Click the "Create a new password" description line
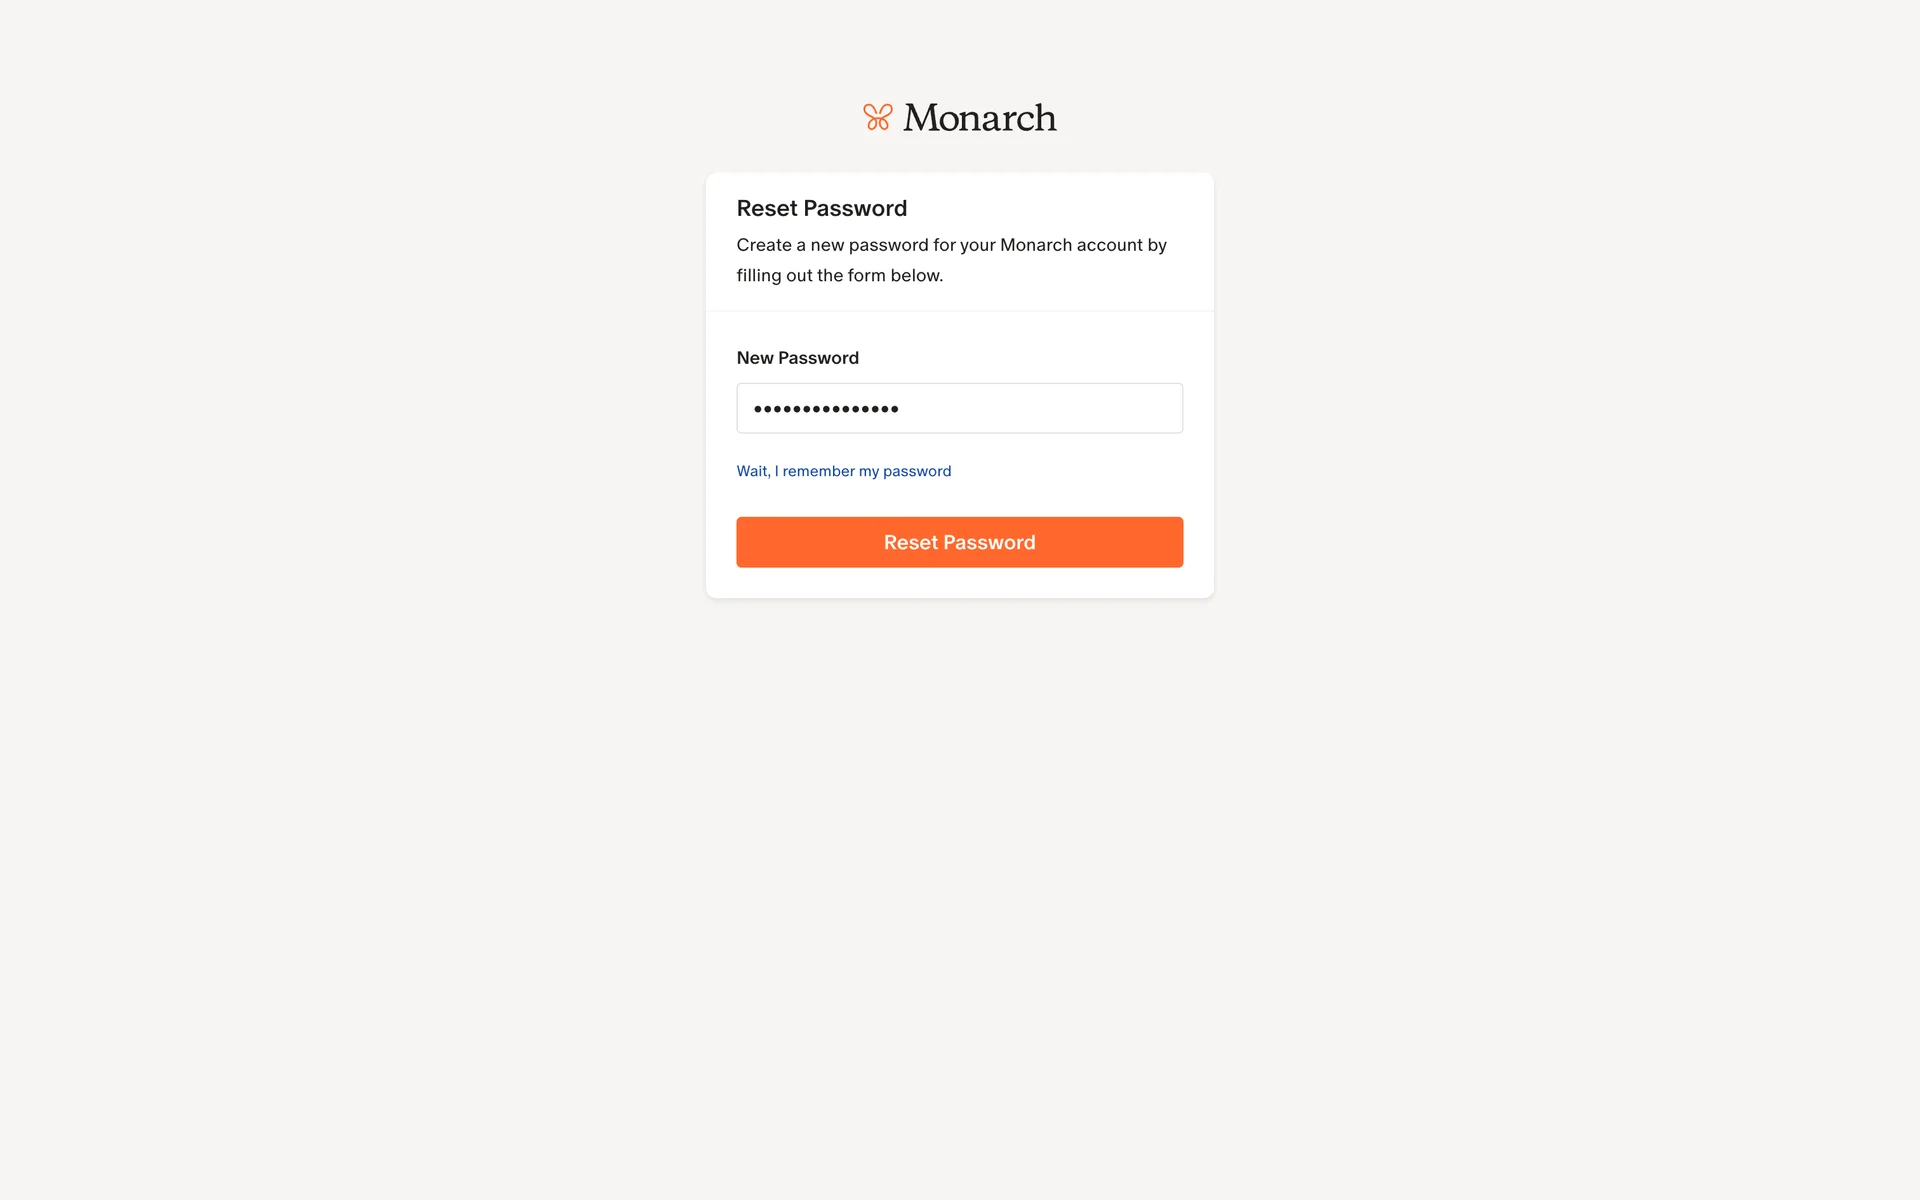1920x1200 pixels. pyautogui.click(x=952, y=245)
